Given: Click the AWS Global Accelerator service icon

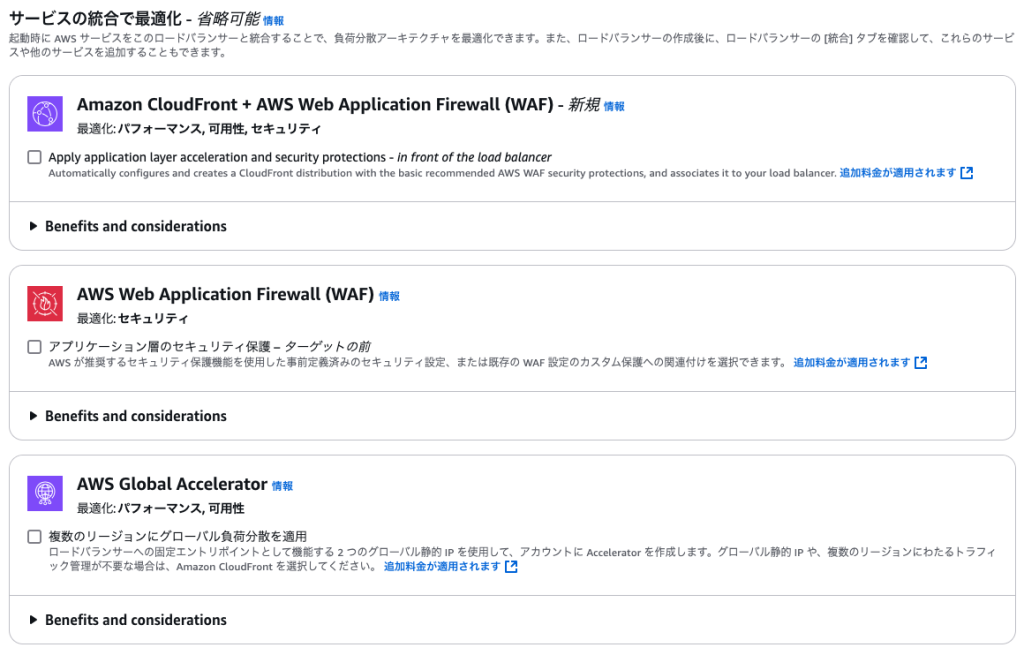Looking at the screenshot, I should 45,494.
